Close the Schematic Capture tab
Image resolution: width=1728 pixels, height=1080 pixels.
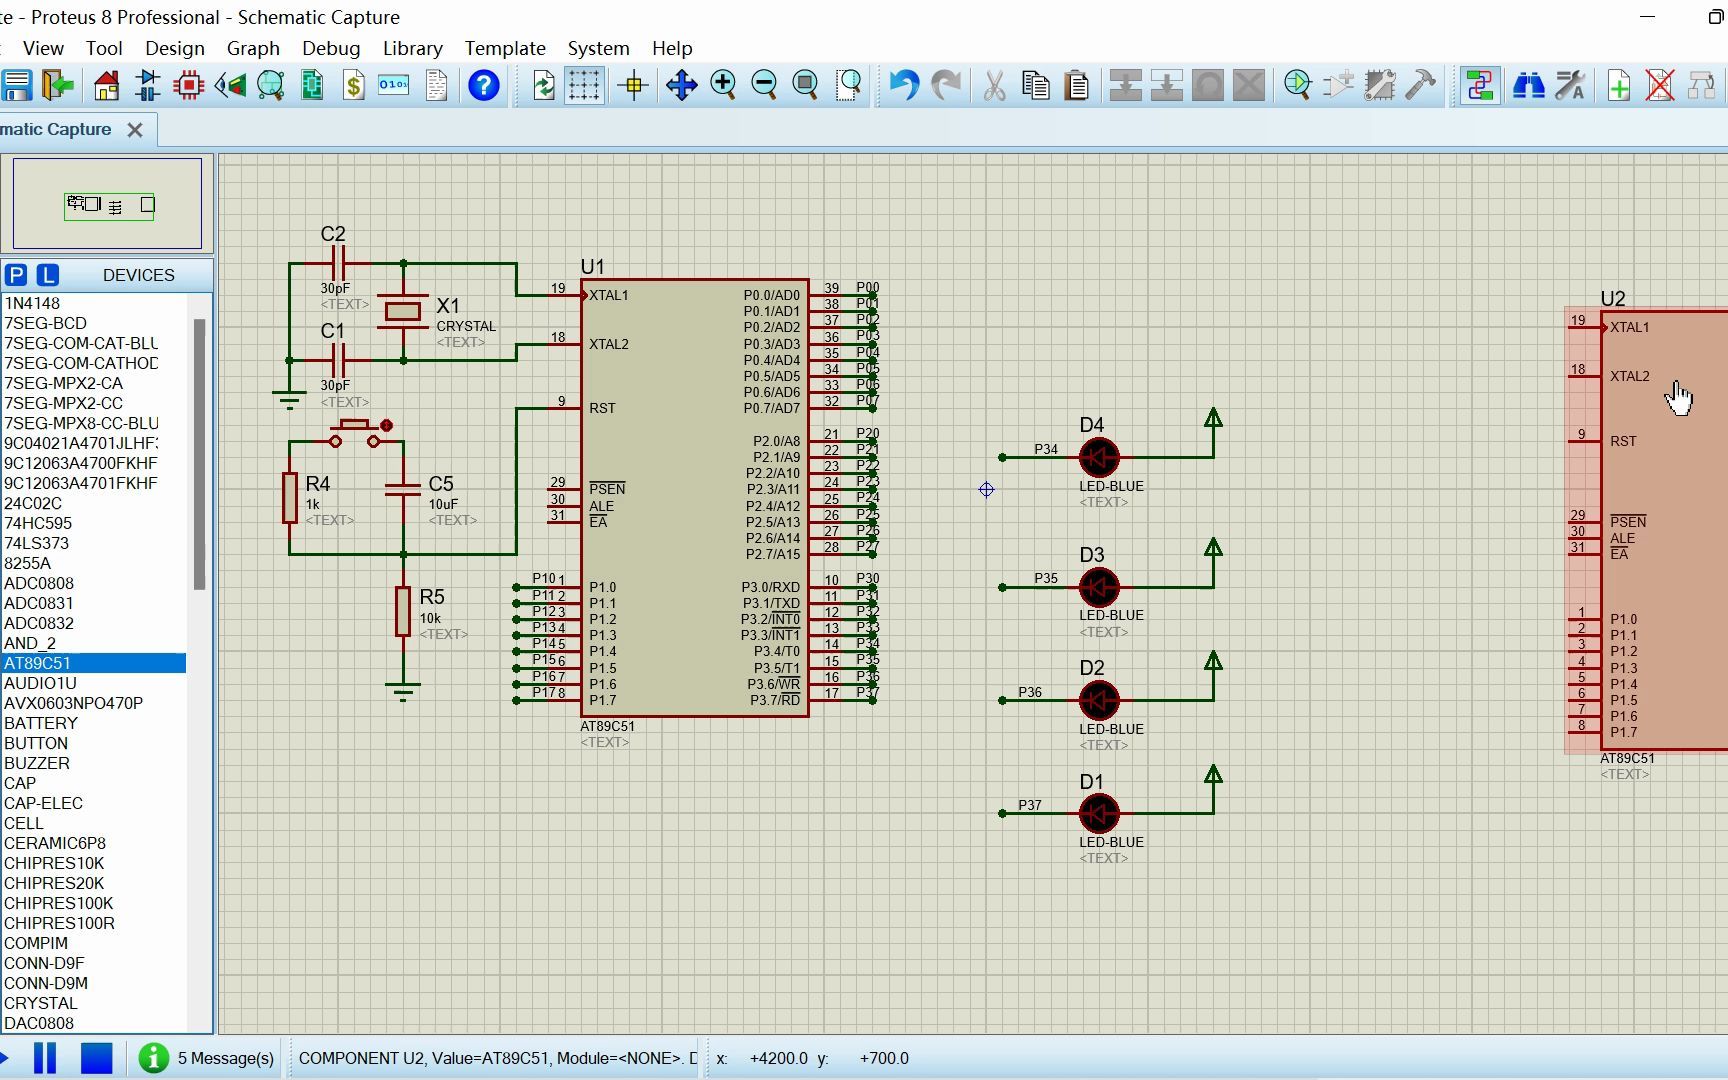pyautogui.click(x=135, y=130)
